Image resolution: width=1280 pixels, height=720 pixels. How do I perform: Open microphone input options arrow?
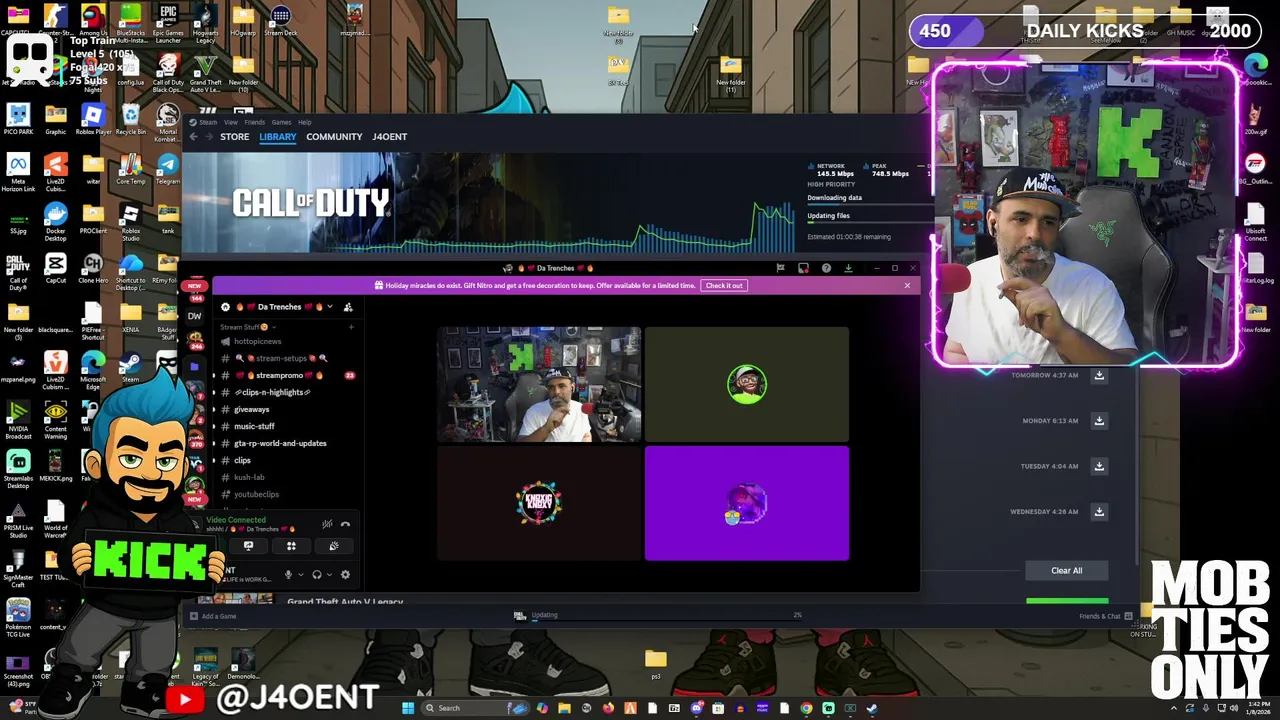pos(301,575)
